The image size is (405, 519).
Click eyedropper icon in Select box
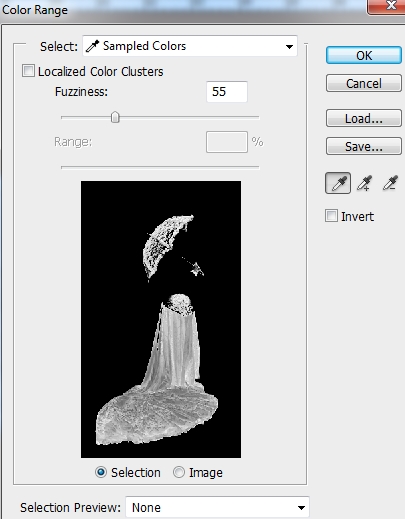(92, 46)
